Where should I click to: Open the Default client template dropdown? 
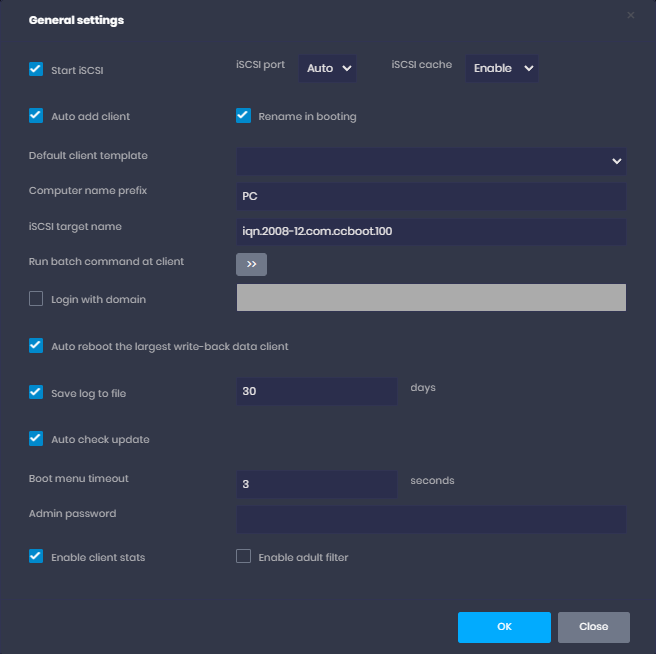point(431,161)
